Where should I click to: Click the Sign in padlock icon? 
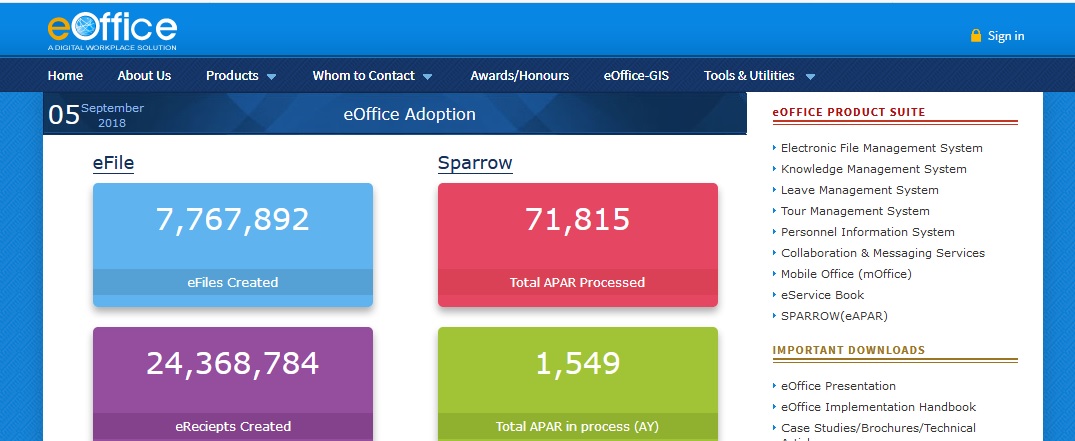click(975, 36)
